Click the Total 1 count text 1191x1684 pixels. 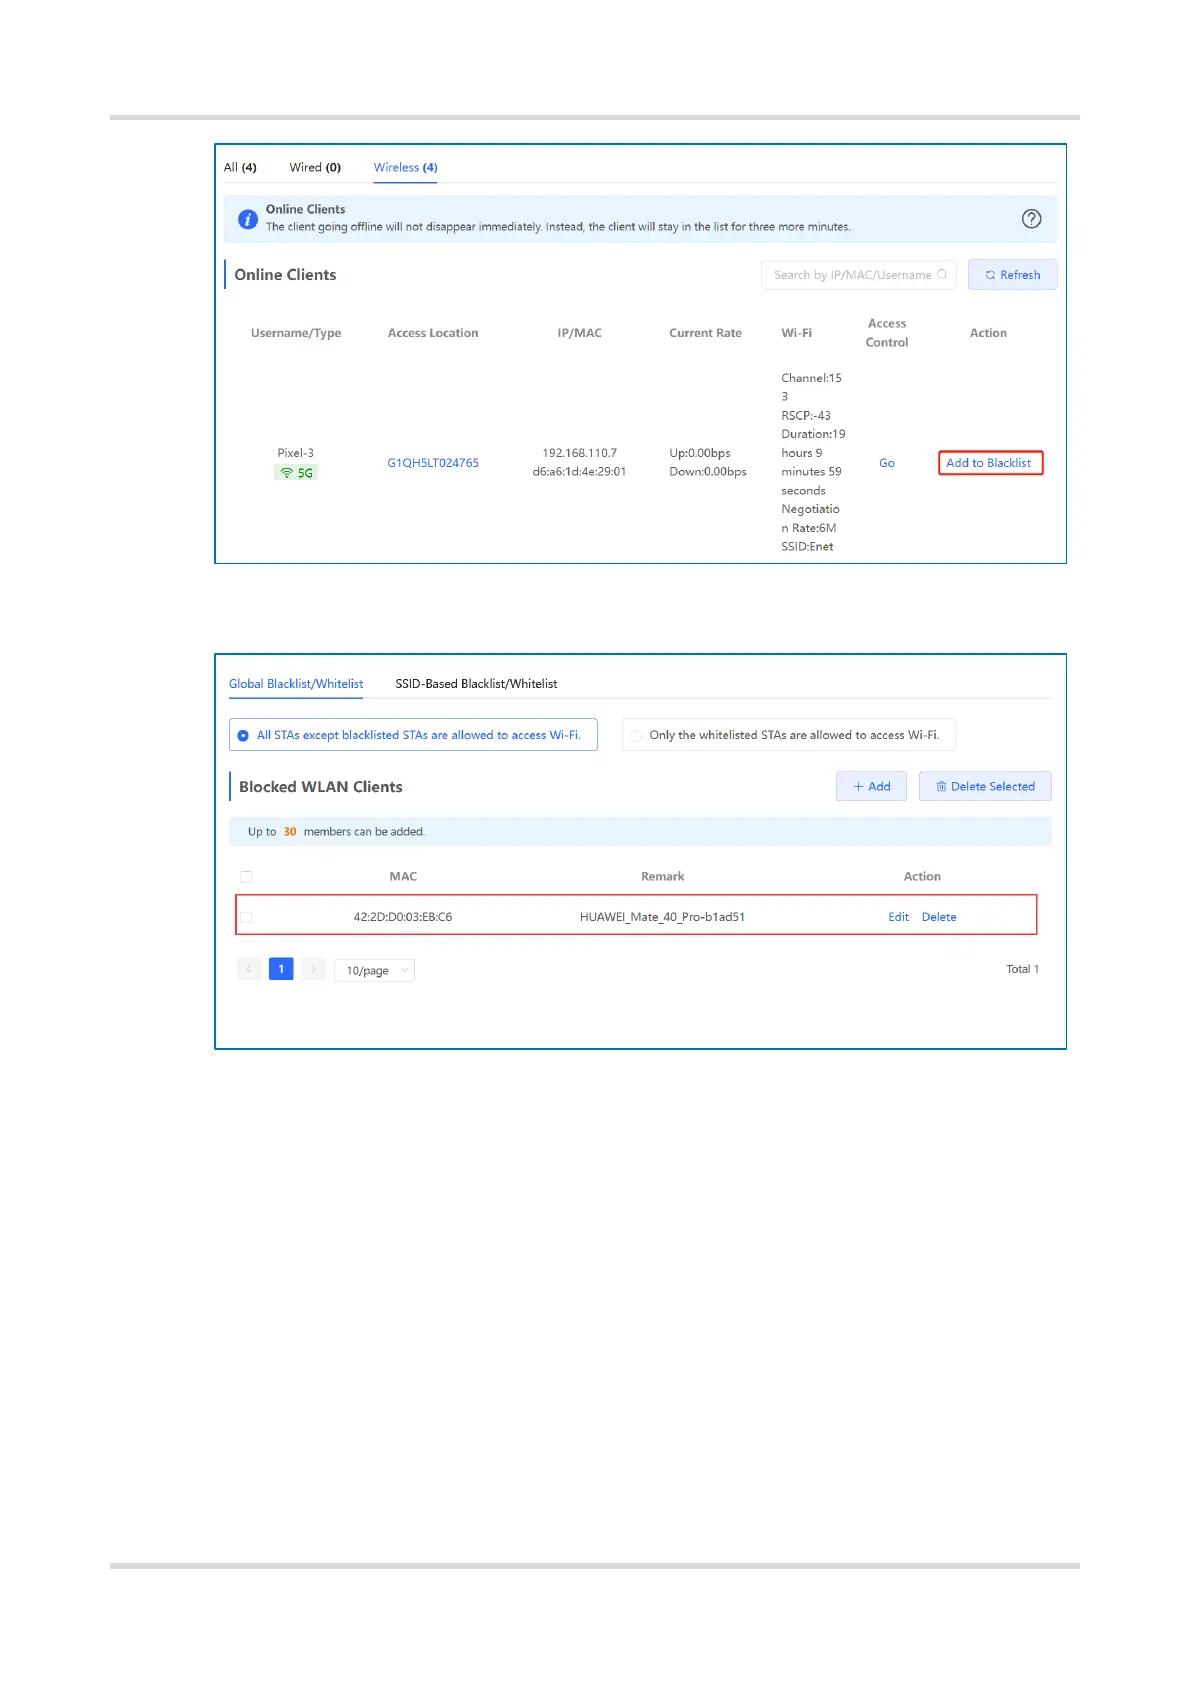tap(1023, 969)
